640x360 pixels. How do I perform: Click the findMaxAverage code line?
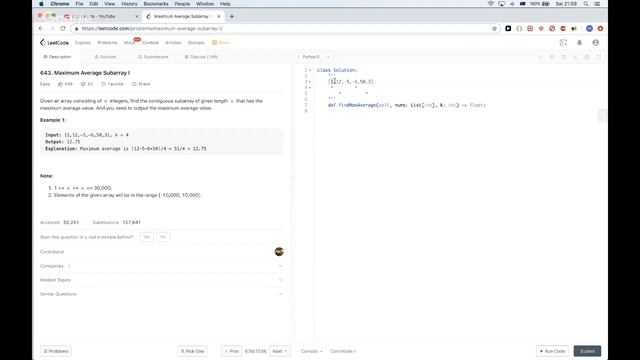tap(407, 105)
